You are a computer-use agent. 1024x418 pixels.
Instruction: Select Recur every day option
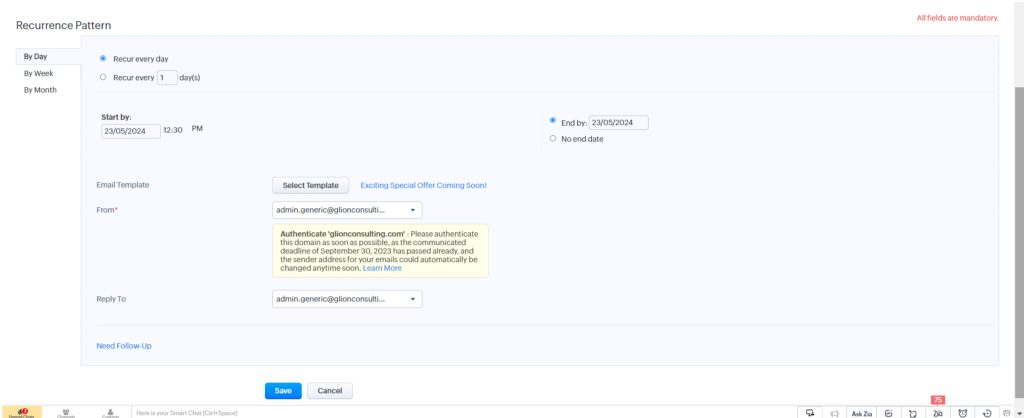coord(103,59)
